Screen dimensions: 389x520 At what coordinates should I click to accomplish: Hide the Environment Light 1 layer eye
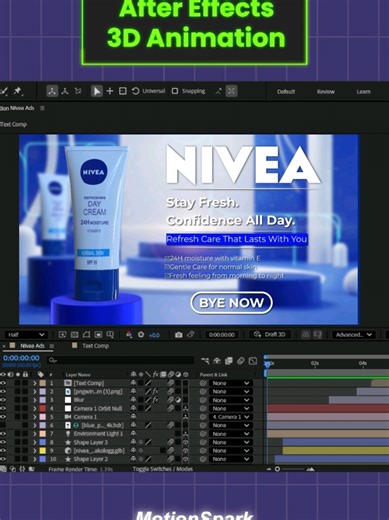[x=3, y=434]
